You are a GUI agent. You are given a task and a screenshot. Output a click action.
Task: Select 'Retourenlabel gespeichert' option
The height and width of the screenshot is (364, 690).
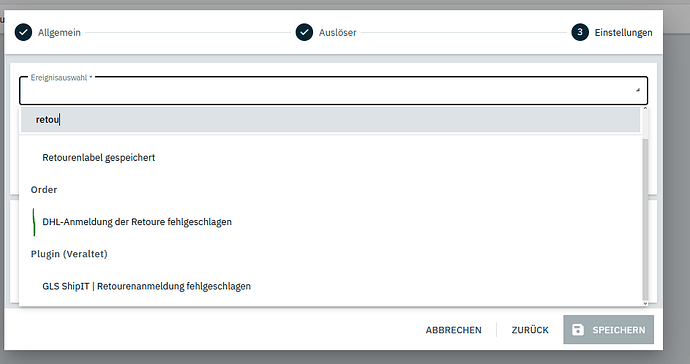[x=330, y=158]
